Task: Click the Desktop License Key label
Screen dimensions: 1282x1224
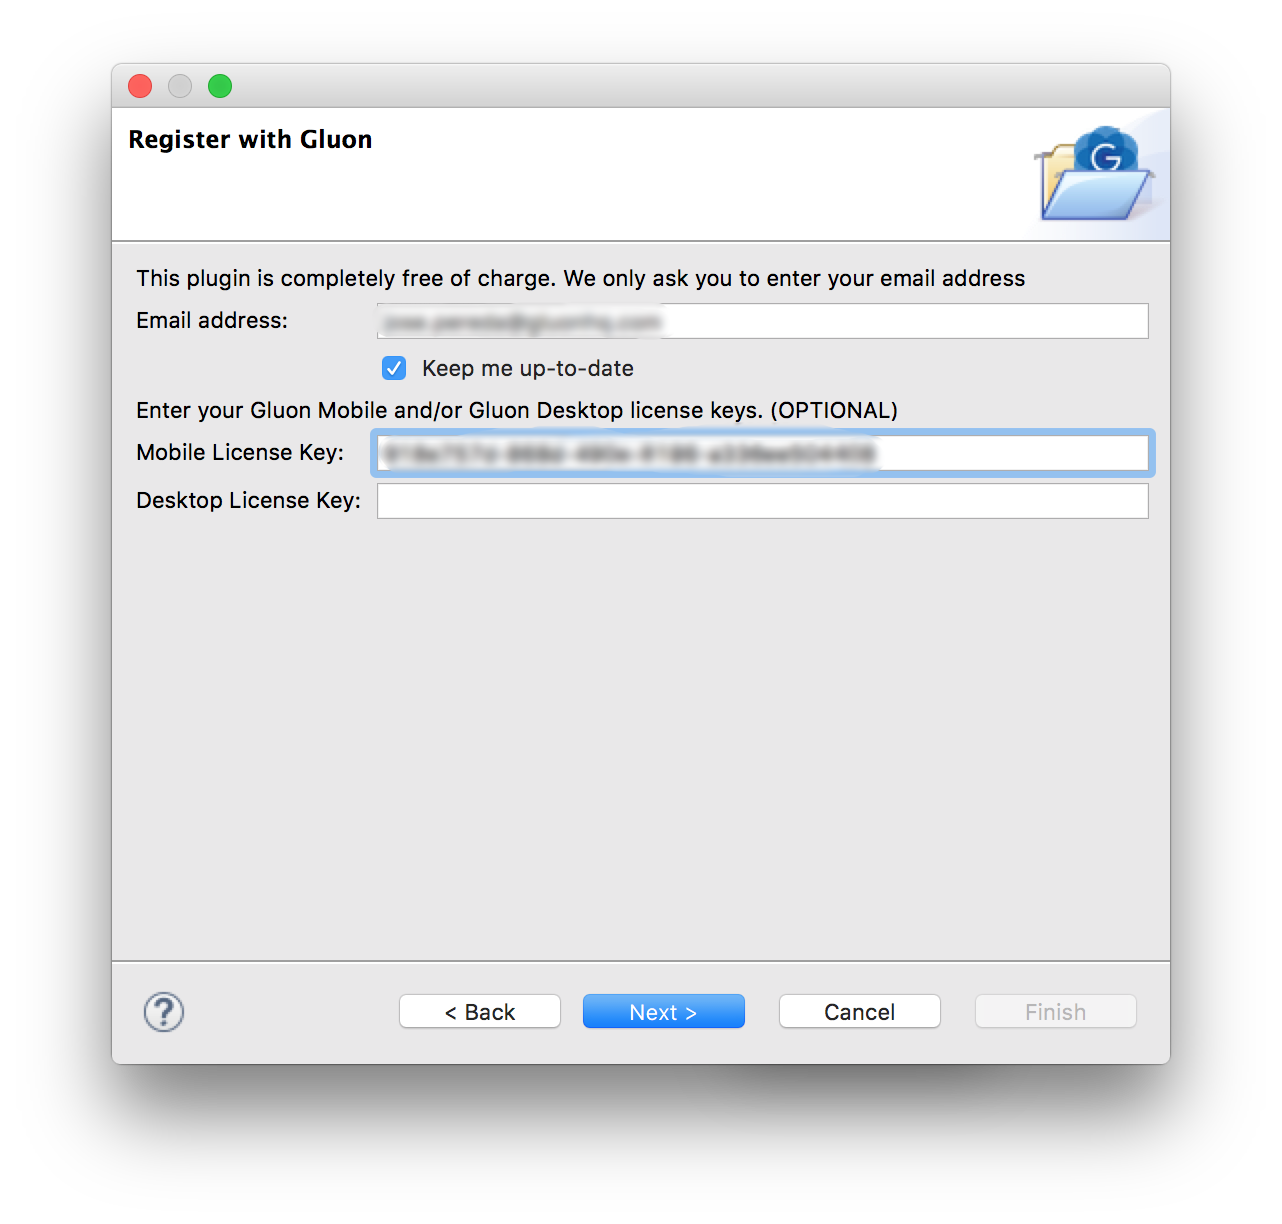Action: (248, 500)
